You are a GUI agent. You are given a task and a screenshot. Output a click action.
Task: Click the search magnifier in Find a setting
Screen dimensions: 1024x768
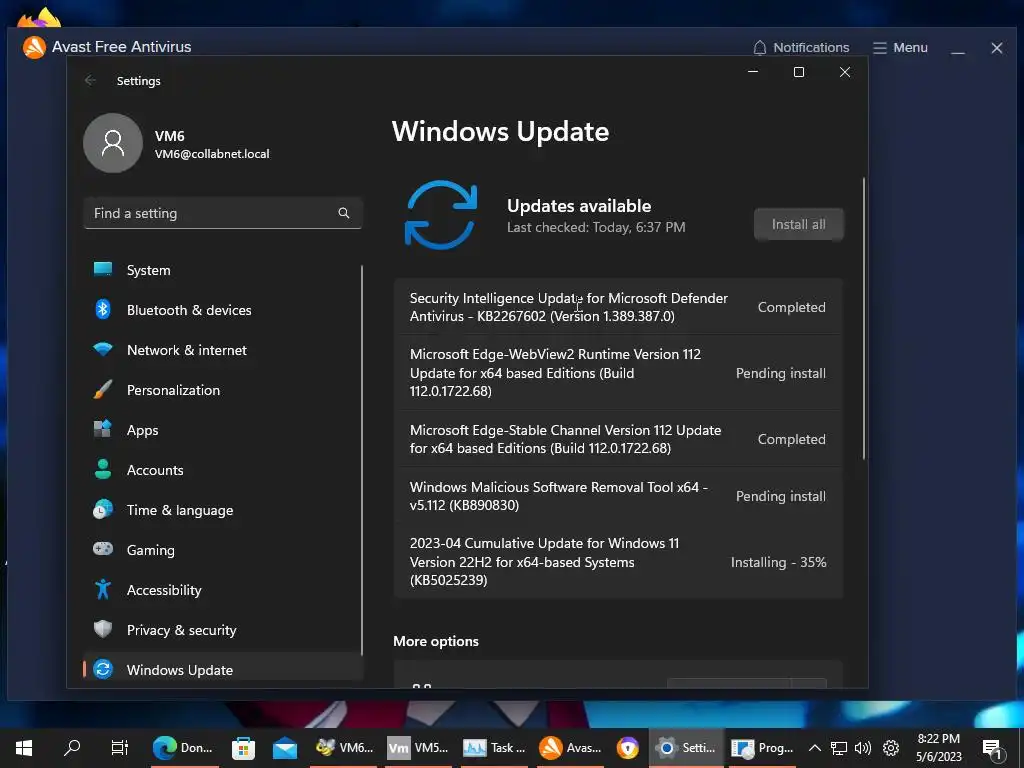coord(344,213)
